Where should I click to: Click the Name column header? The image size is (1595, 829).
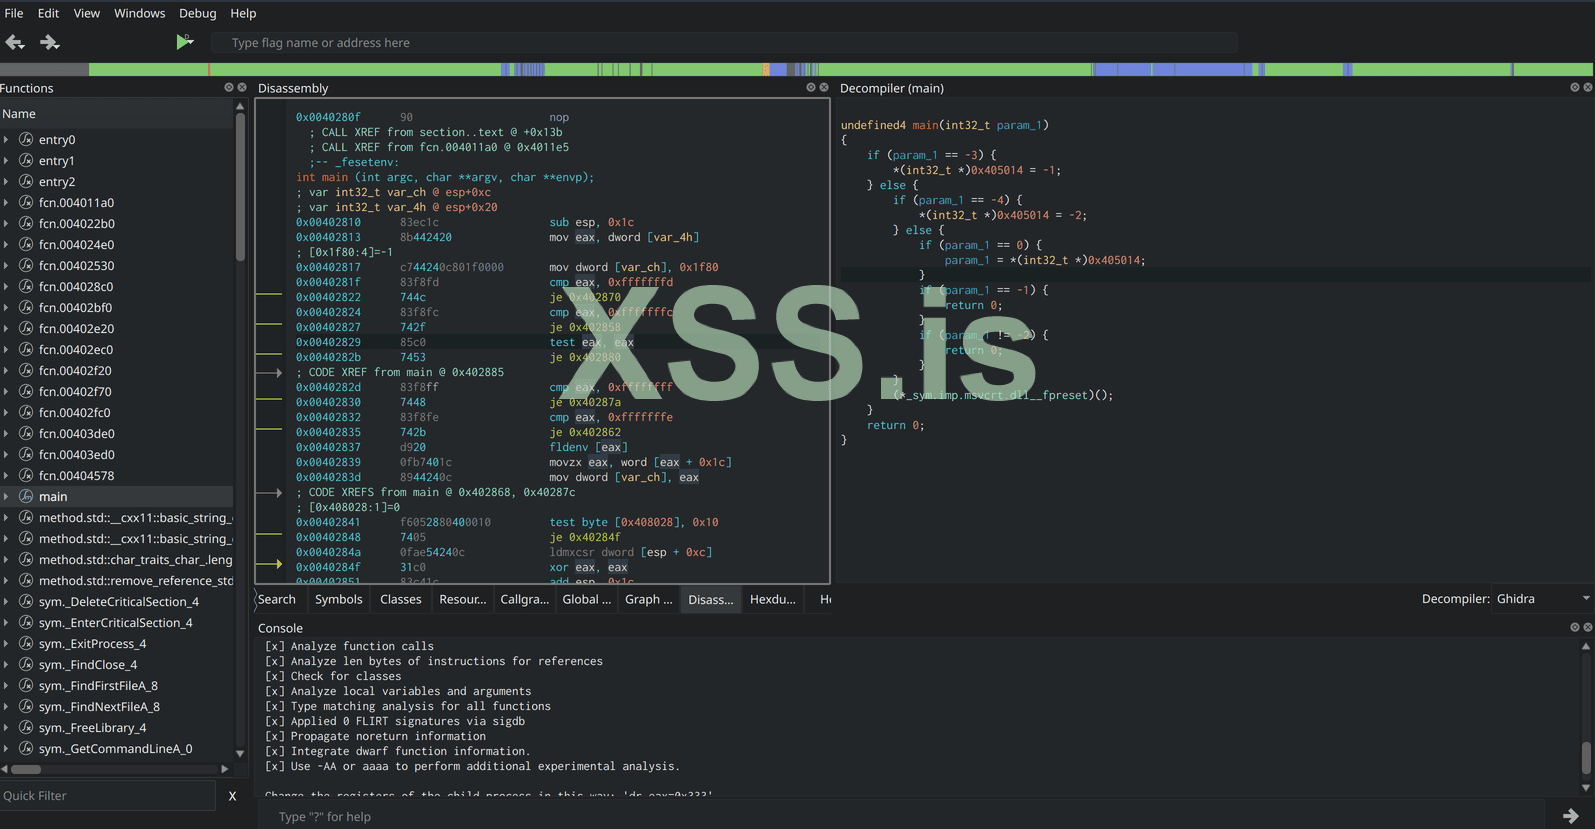click(x=116, y=114)
